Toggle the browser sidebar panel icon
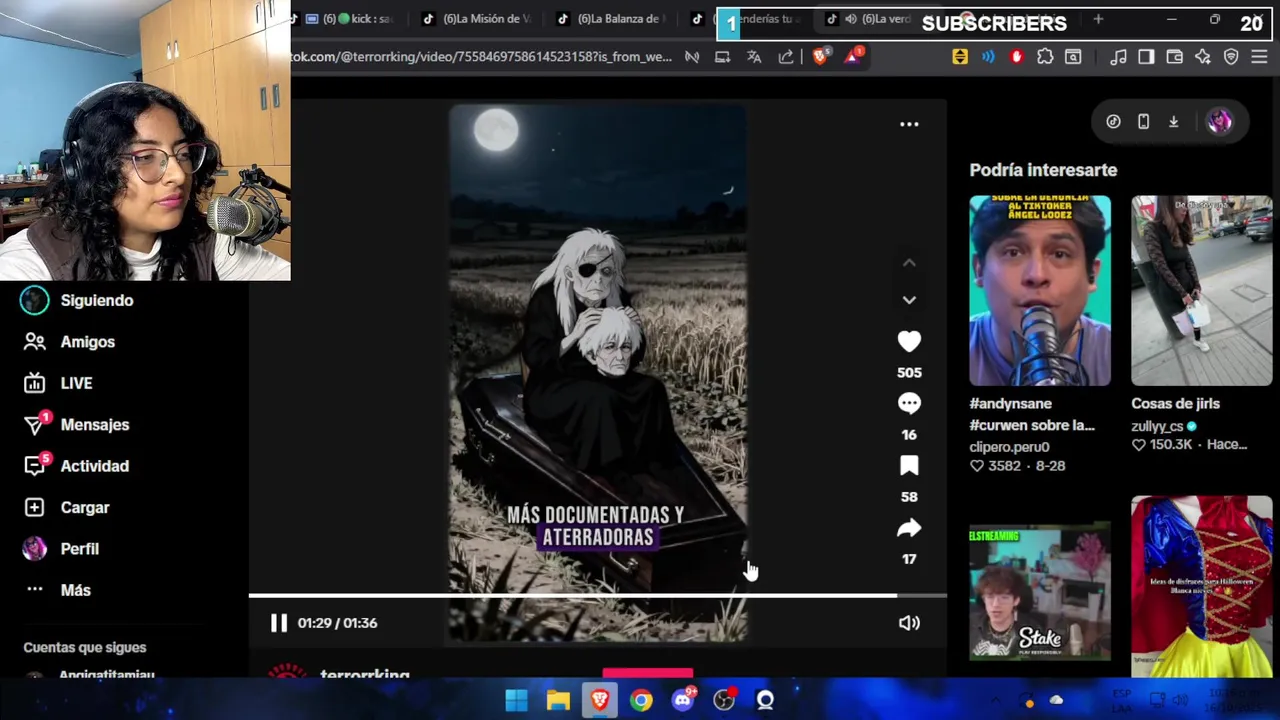This screenshot has width=1280, height=720. (1146, 57)
